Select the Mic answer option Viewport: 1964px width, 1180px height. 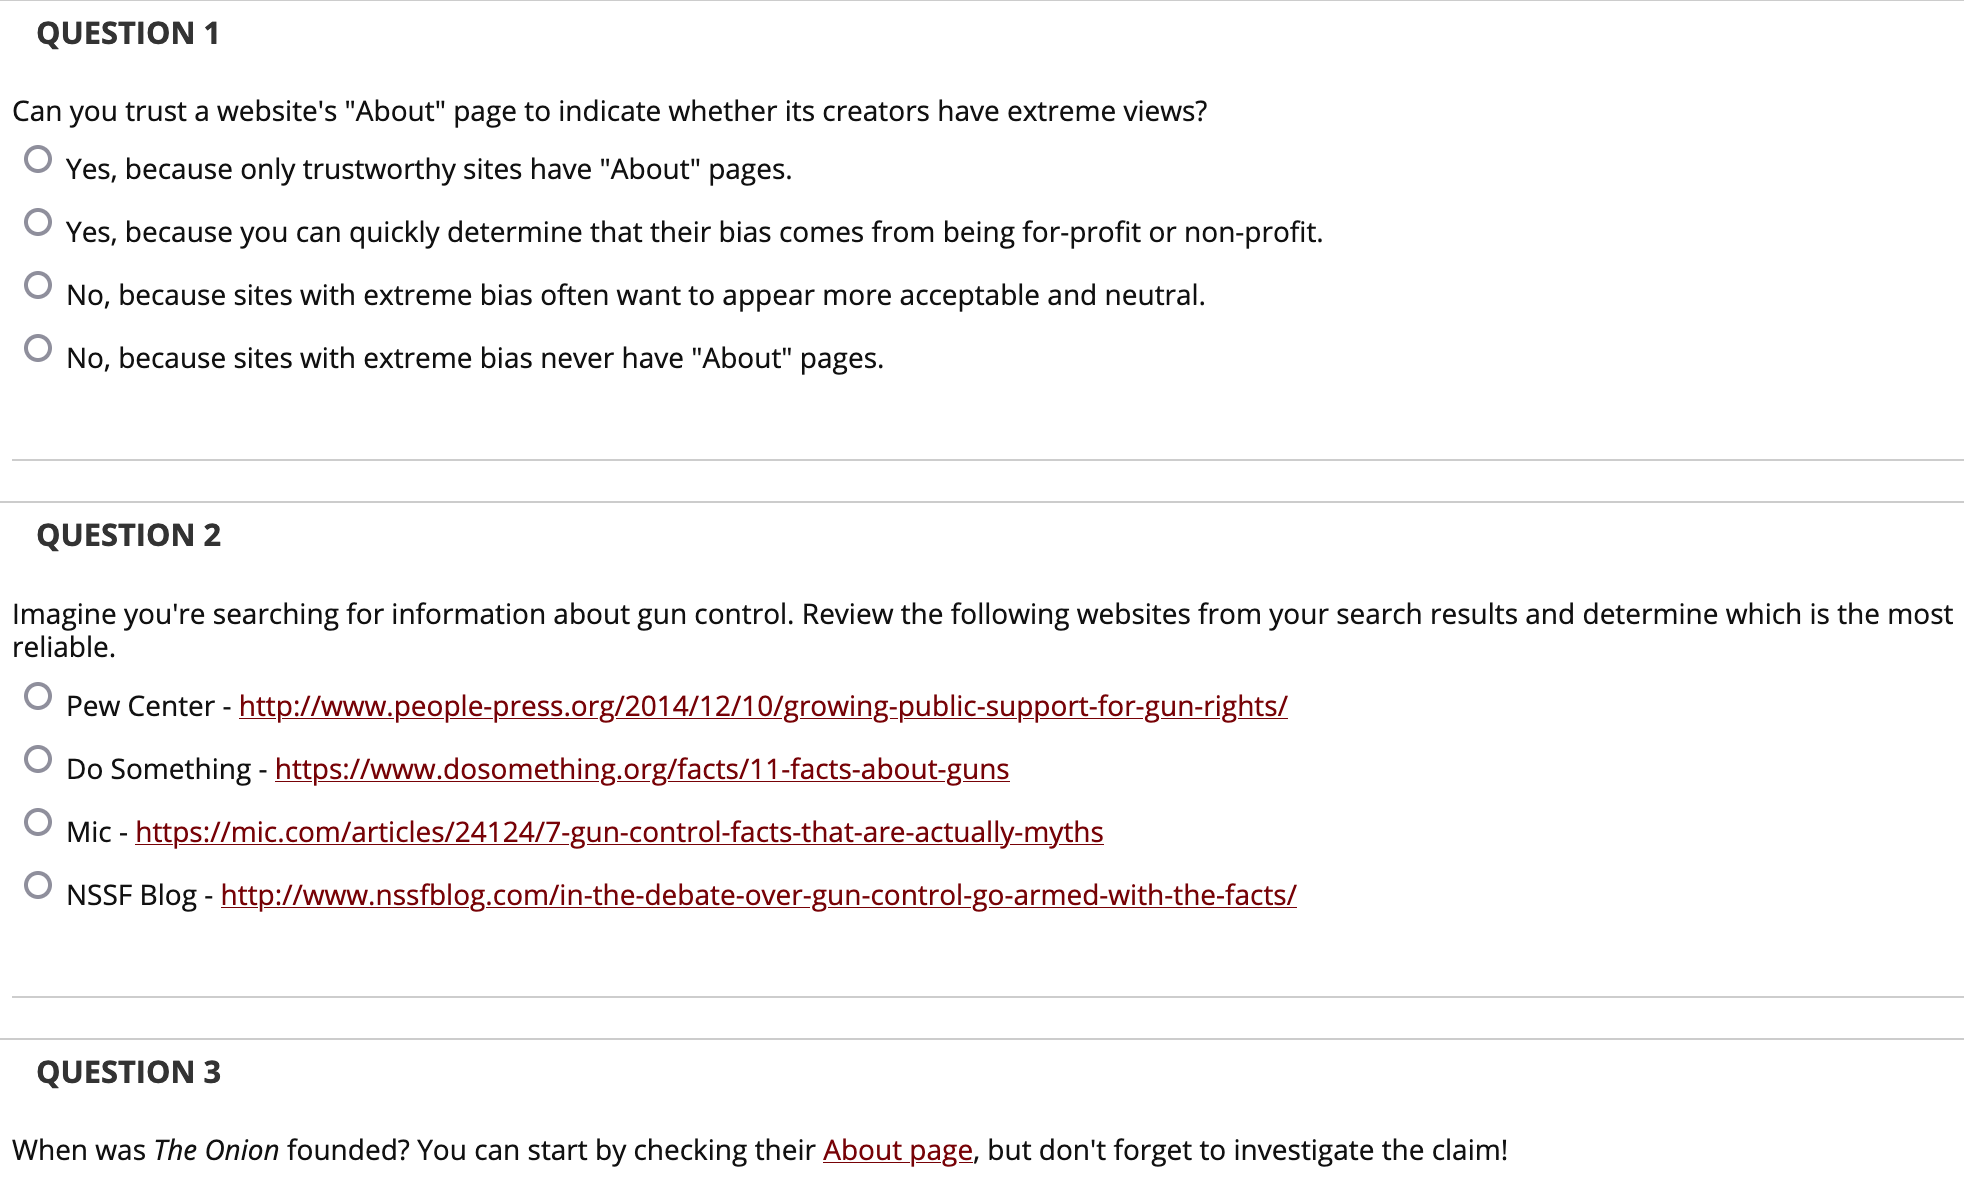click(x=38, y=821)
